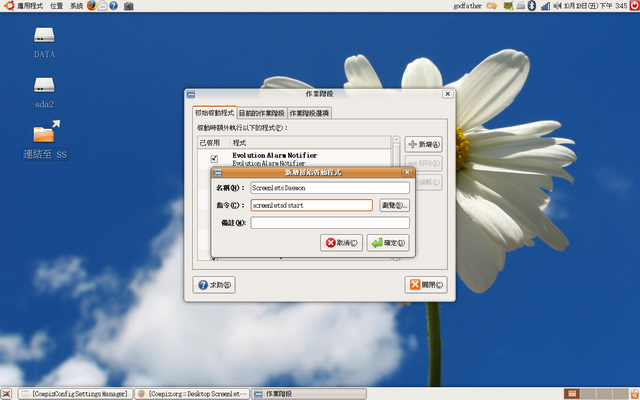Viewport: 640px width, 400px height.
Task: Switch to the 作業階段選項 tab
Action: 309,113
